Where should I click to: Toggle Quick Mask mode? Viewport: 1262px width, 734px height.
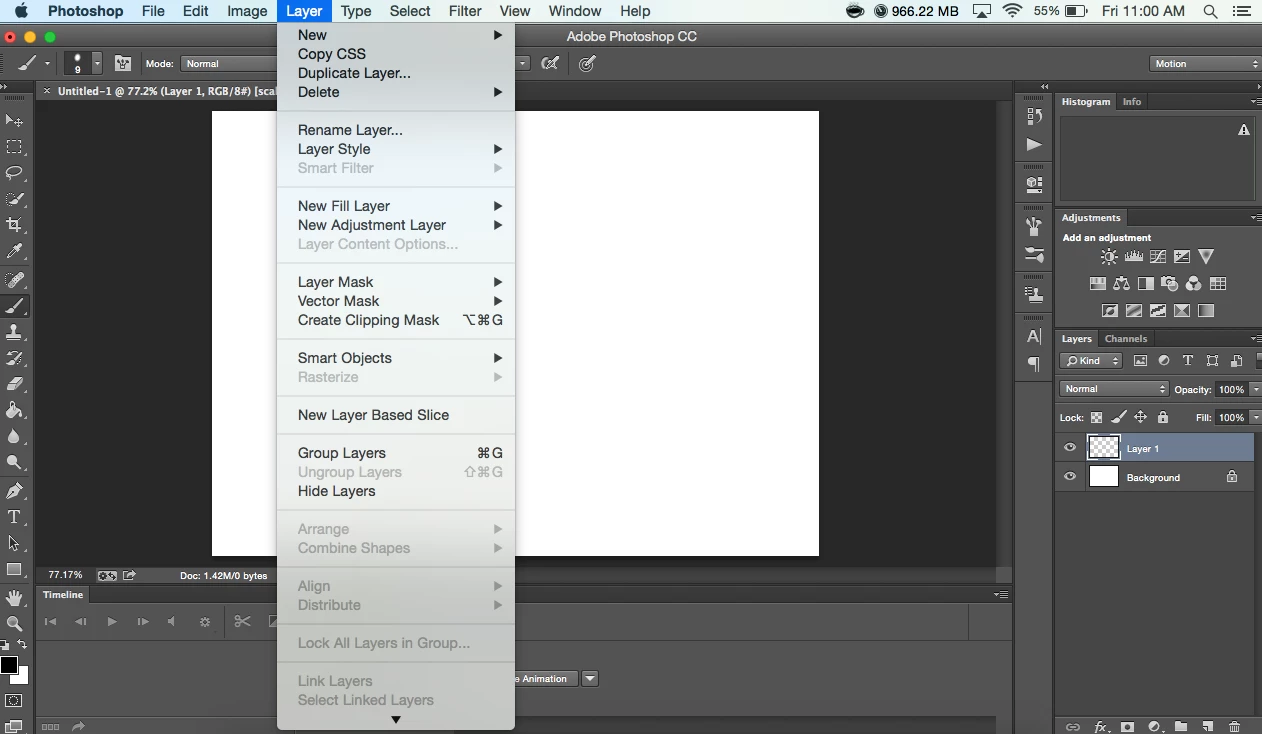(x=14, y=700)
